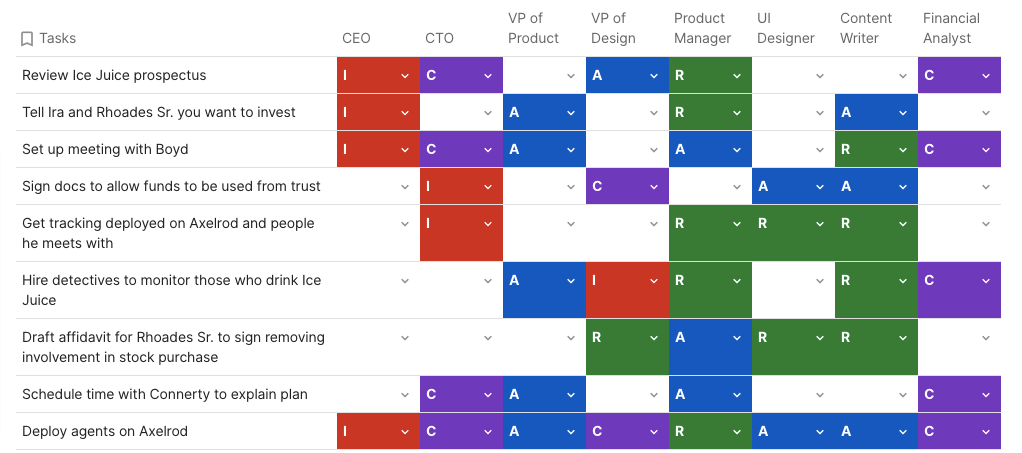
Task: Select task Schedule time with Connerty to explain plan
Action: [x=165, y=394]
